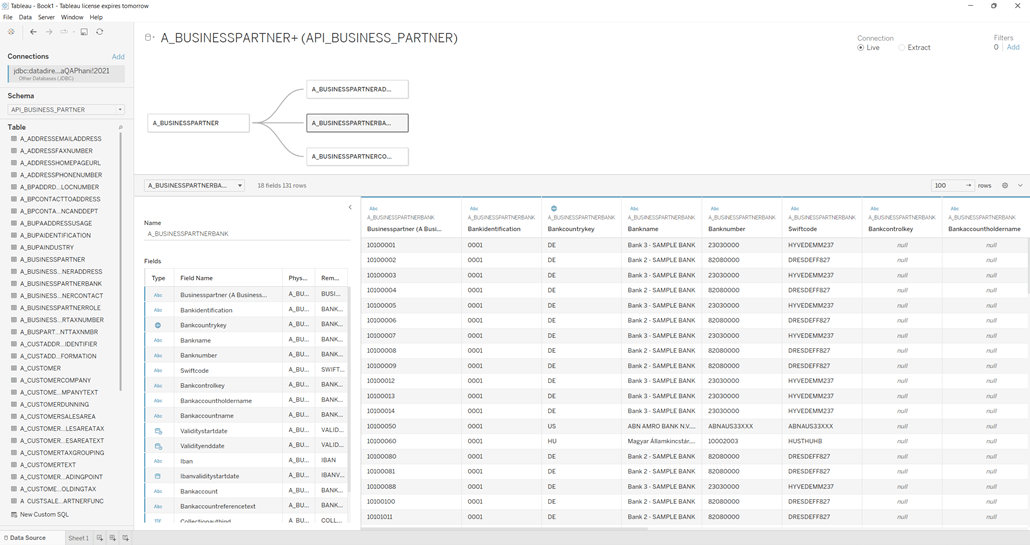
Task: Click the Tableau start page logo icon
Action: pyautogui.click(x=11, y=32)
